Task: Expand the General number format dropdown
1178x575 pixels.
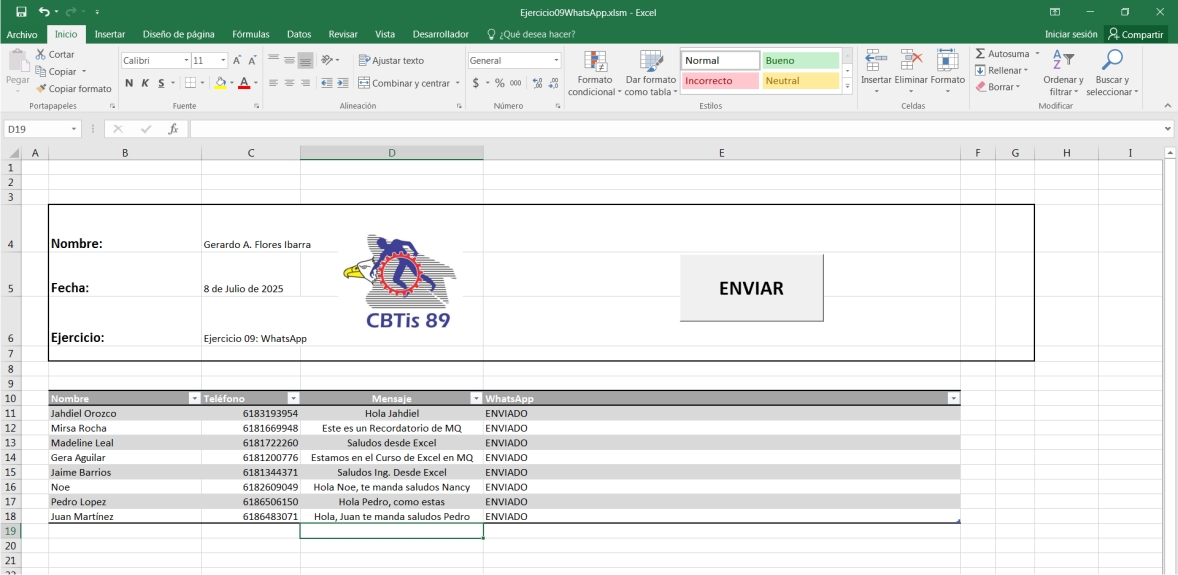Action: [556, 61]
